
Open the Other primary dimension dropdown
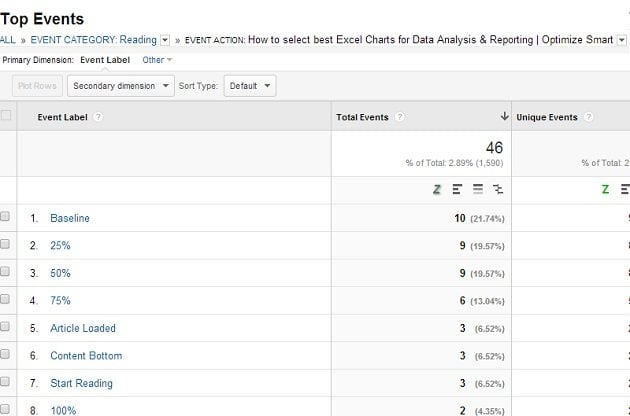(157, 60)
